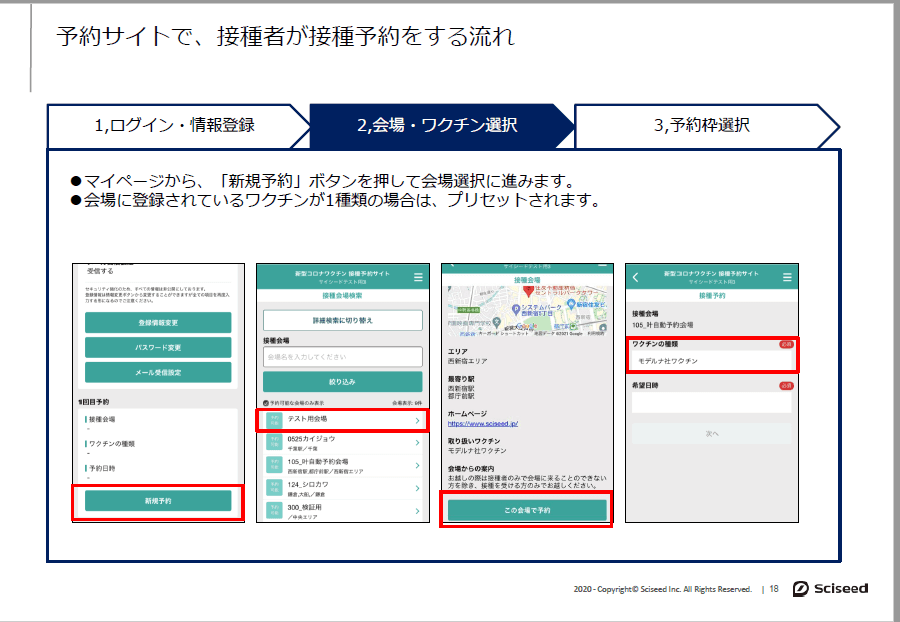Click the red map pin above 接種会場
This screenshot has height=622, width=900.
coord(528,291)
